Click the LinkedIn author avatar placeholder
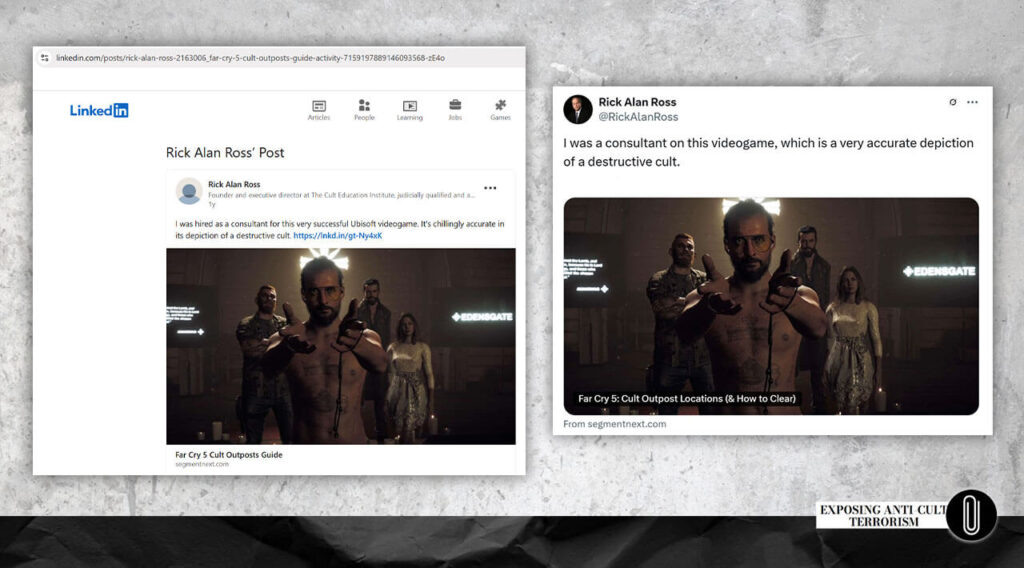 coord(189,191)
